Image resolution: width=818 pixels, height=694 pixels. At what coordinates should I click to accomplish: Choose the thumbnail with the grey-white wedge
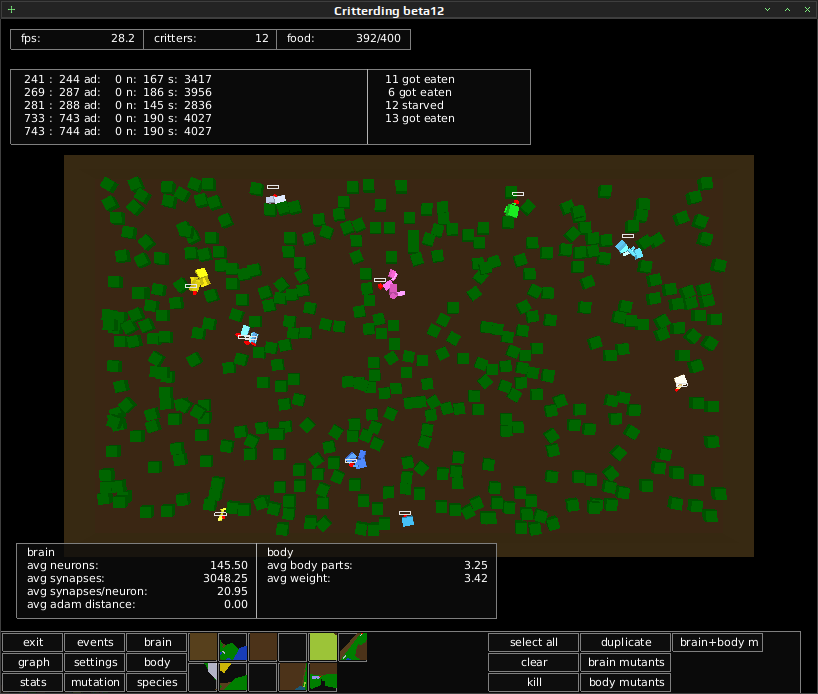(202, 677)
